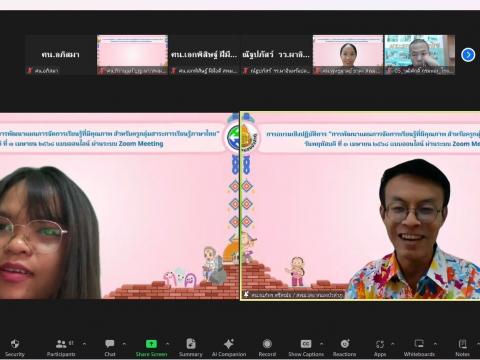Click the name label on the active speaker video
This screenshot has width=480, height=360.
pos(293,295)
